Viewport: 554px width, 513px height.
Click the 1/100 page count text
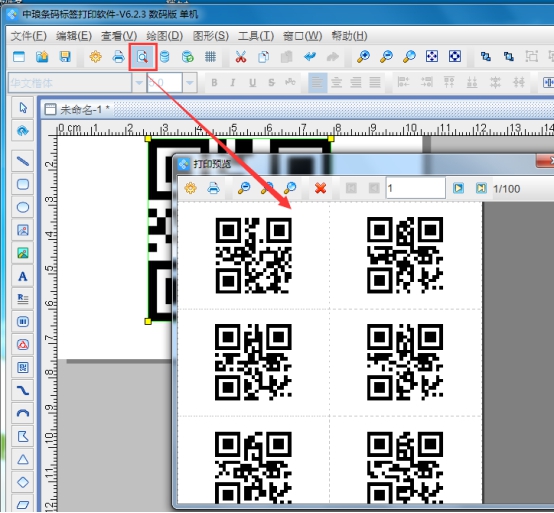pos(506,189)
